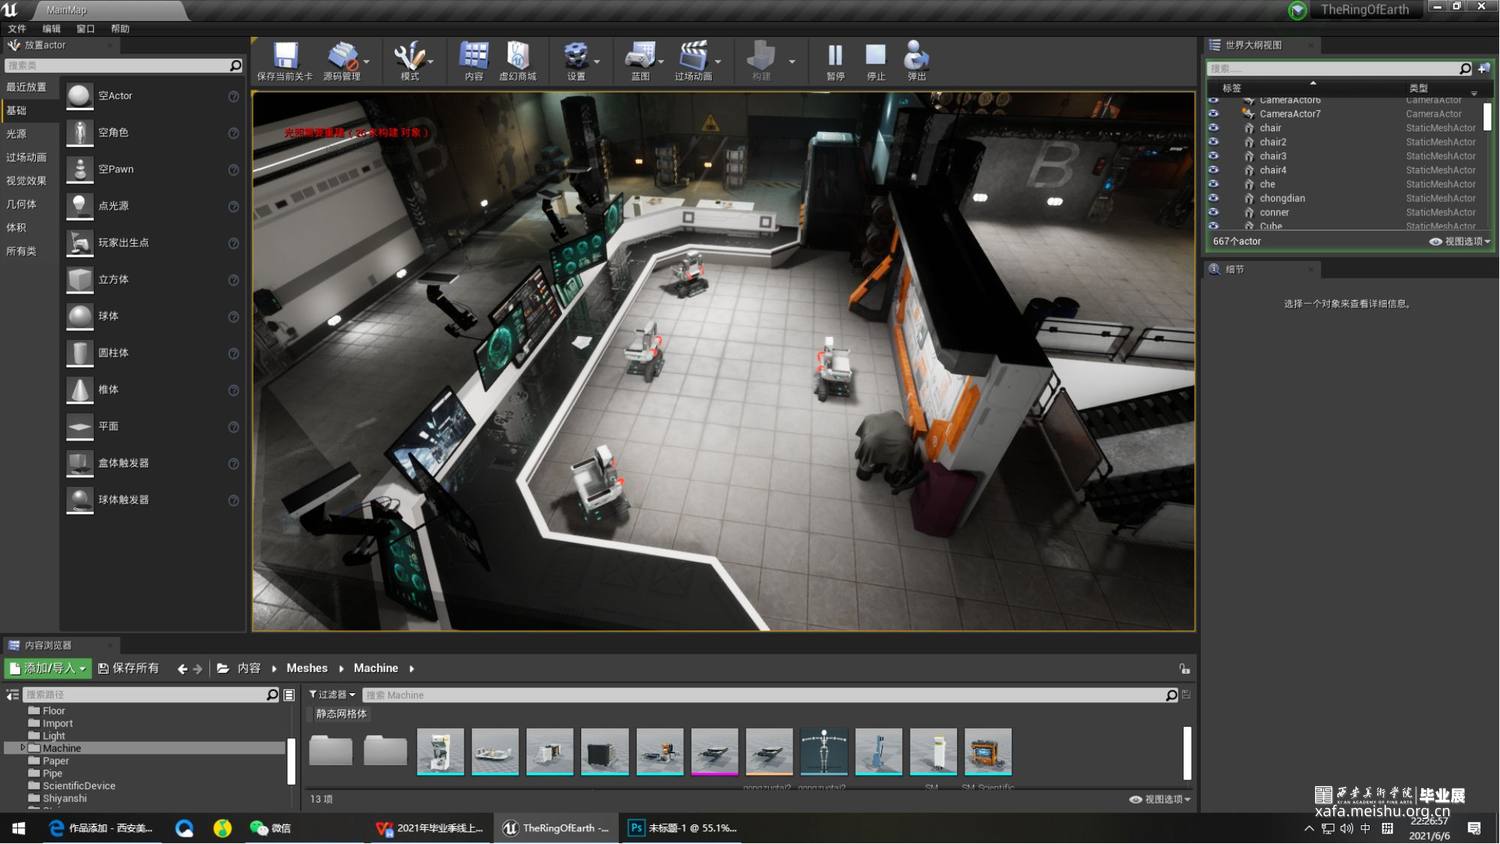Switch to Lights (光源) category tab
The width and height of the screenshot is (1500, 844).
point(17,134)
